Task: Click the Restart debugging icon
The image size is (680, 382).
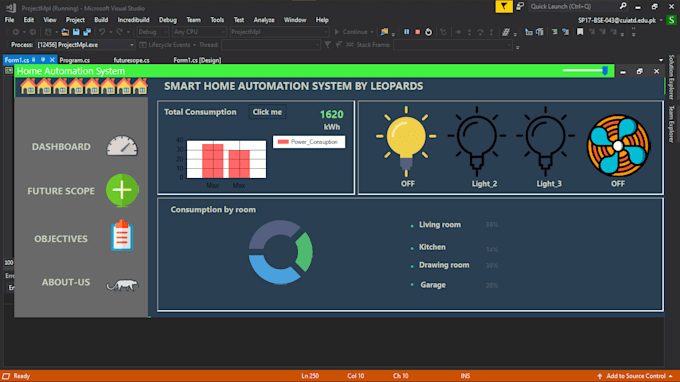Action: [428, 32]
